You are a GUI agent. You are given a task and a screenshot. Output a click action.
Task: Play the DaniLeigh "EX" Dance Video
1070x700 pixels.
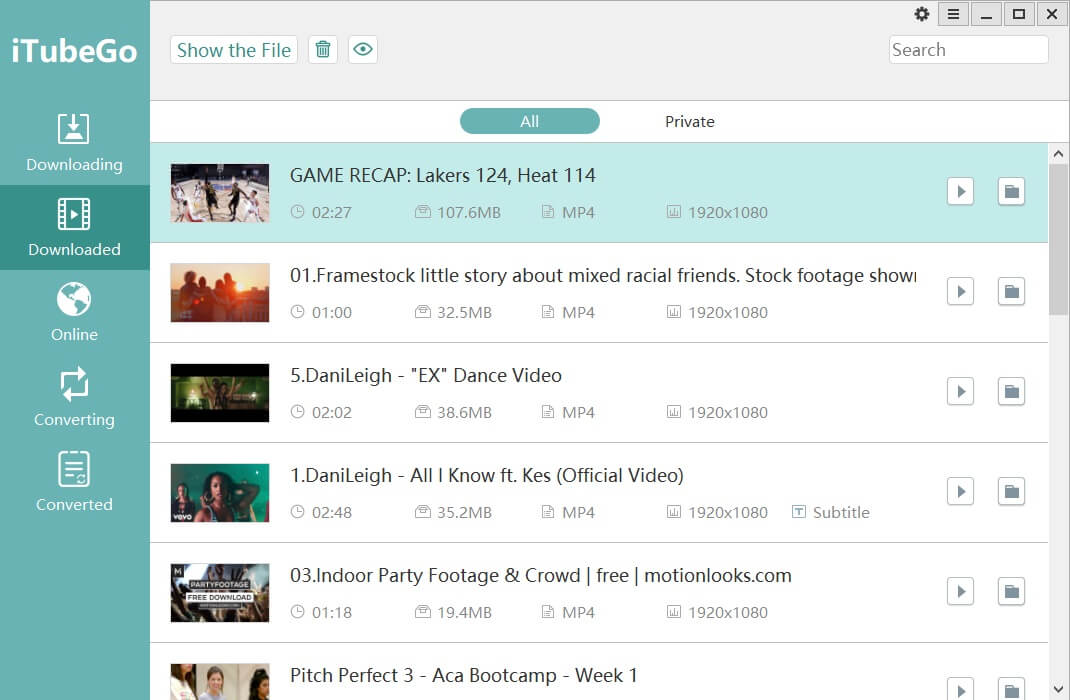960,392
